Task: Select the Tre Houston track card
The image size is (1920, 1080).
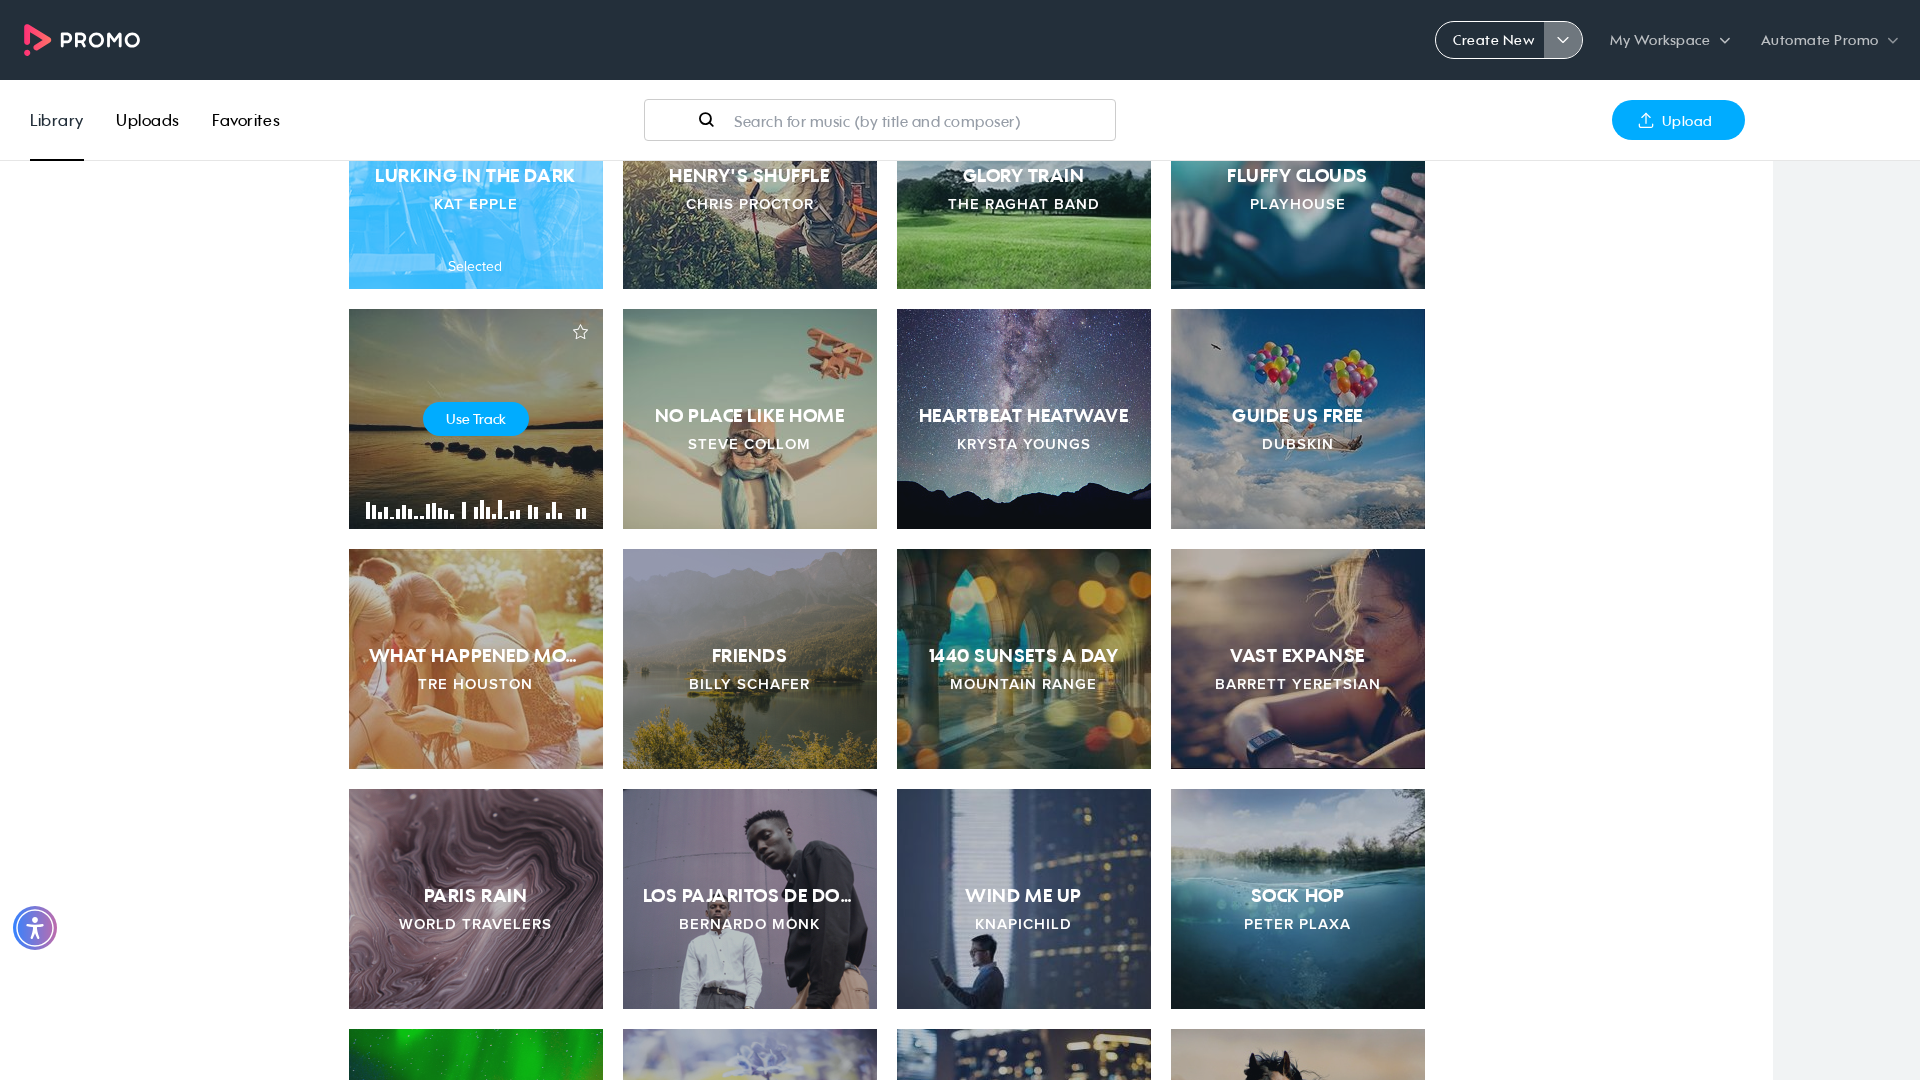Action: [x=476, y=659]
